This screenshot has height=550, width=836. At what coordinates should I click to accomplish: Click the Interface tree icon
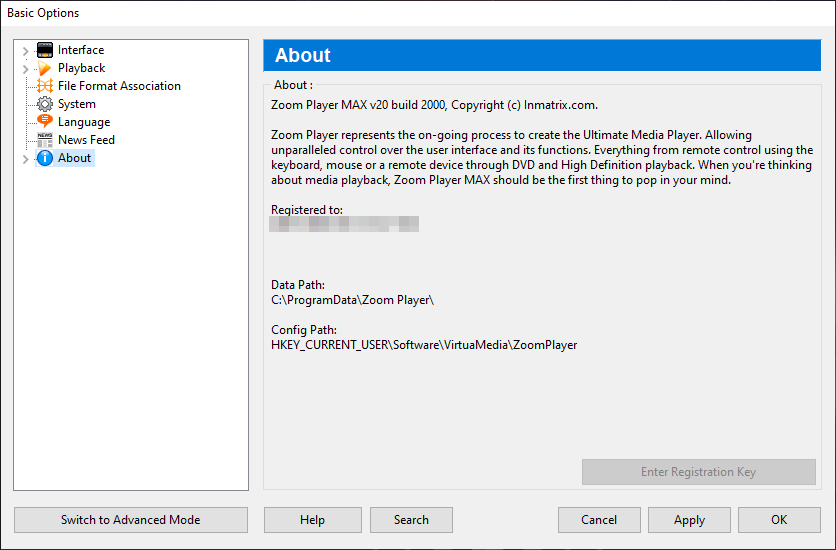pos(45,50)
